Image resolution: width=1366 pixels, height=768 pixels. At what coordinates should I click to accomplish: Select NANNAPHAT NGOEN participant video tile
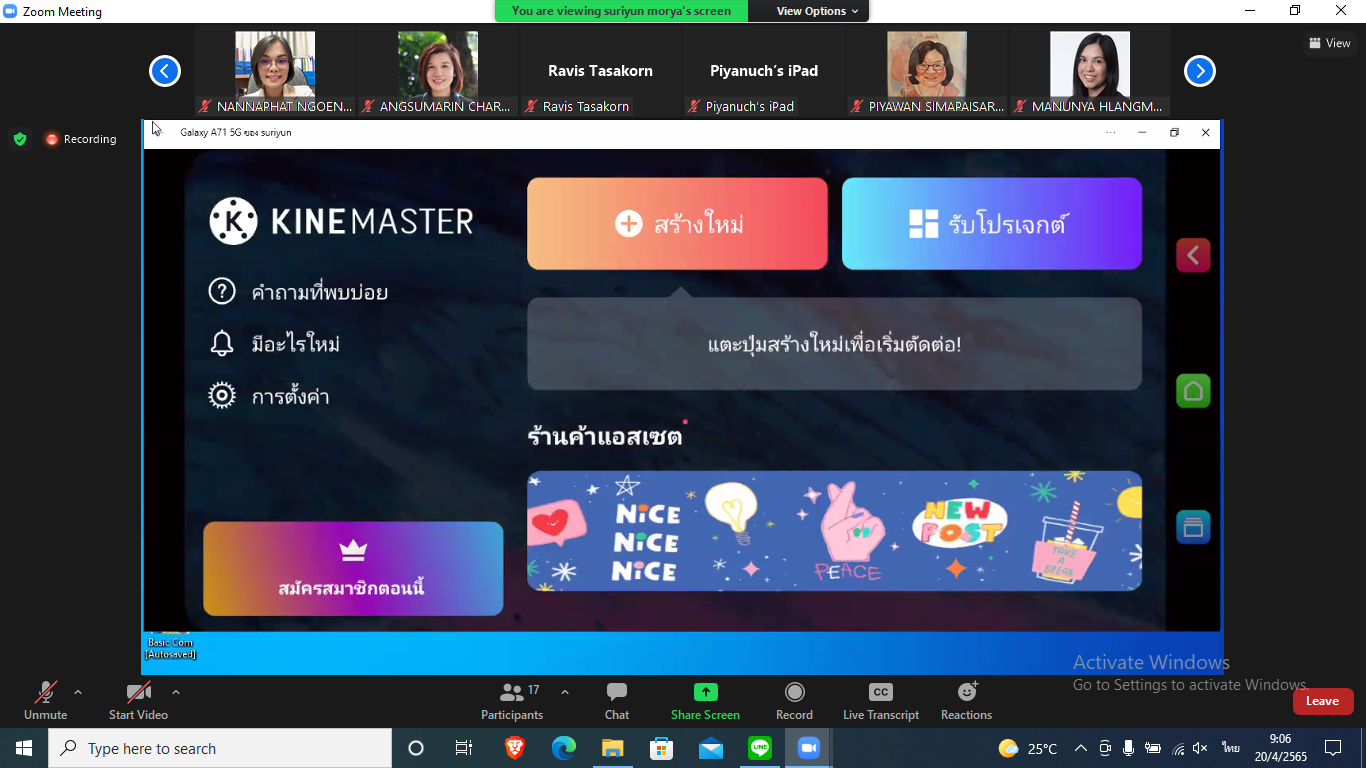tap(275, 73)
